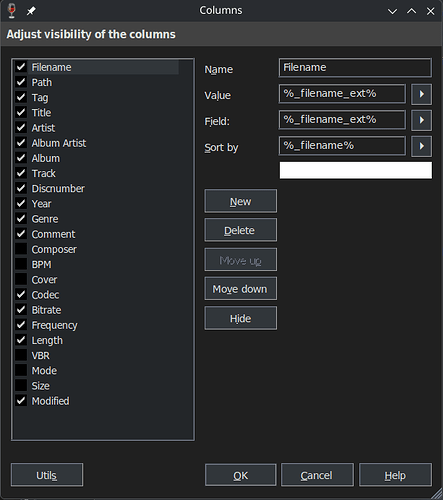Confirm with the OK button

pyautogui.click(x=240, y=475)
